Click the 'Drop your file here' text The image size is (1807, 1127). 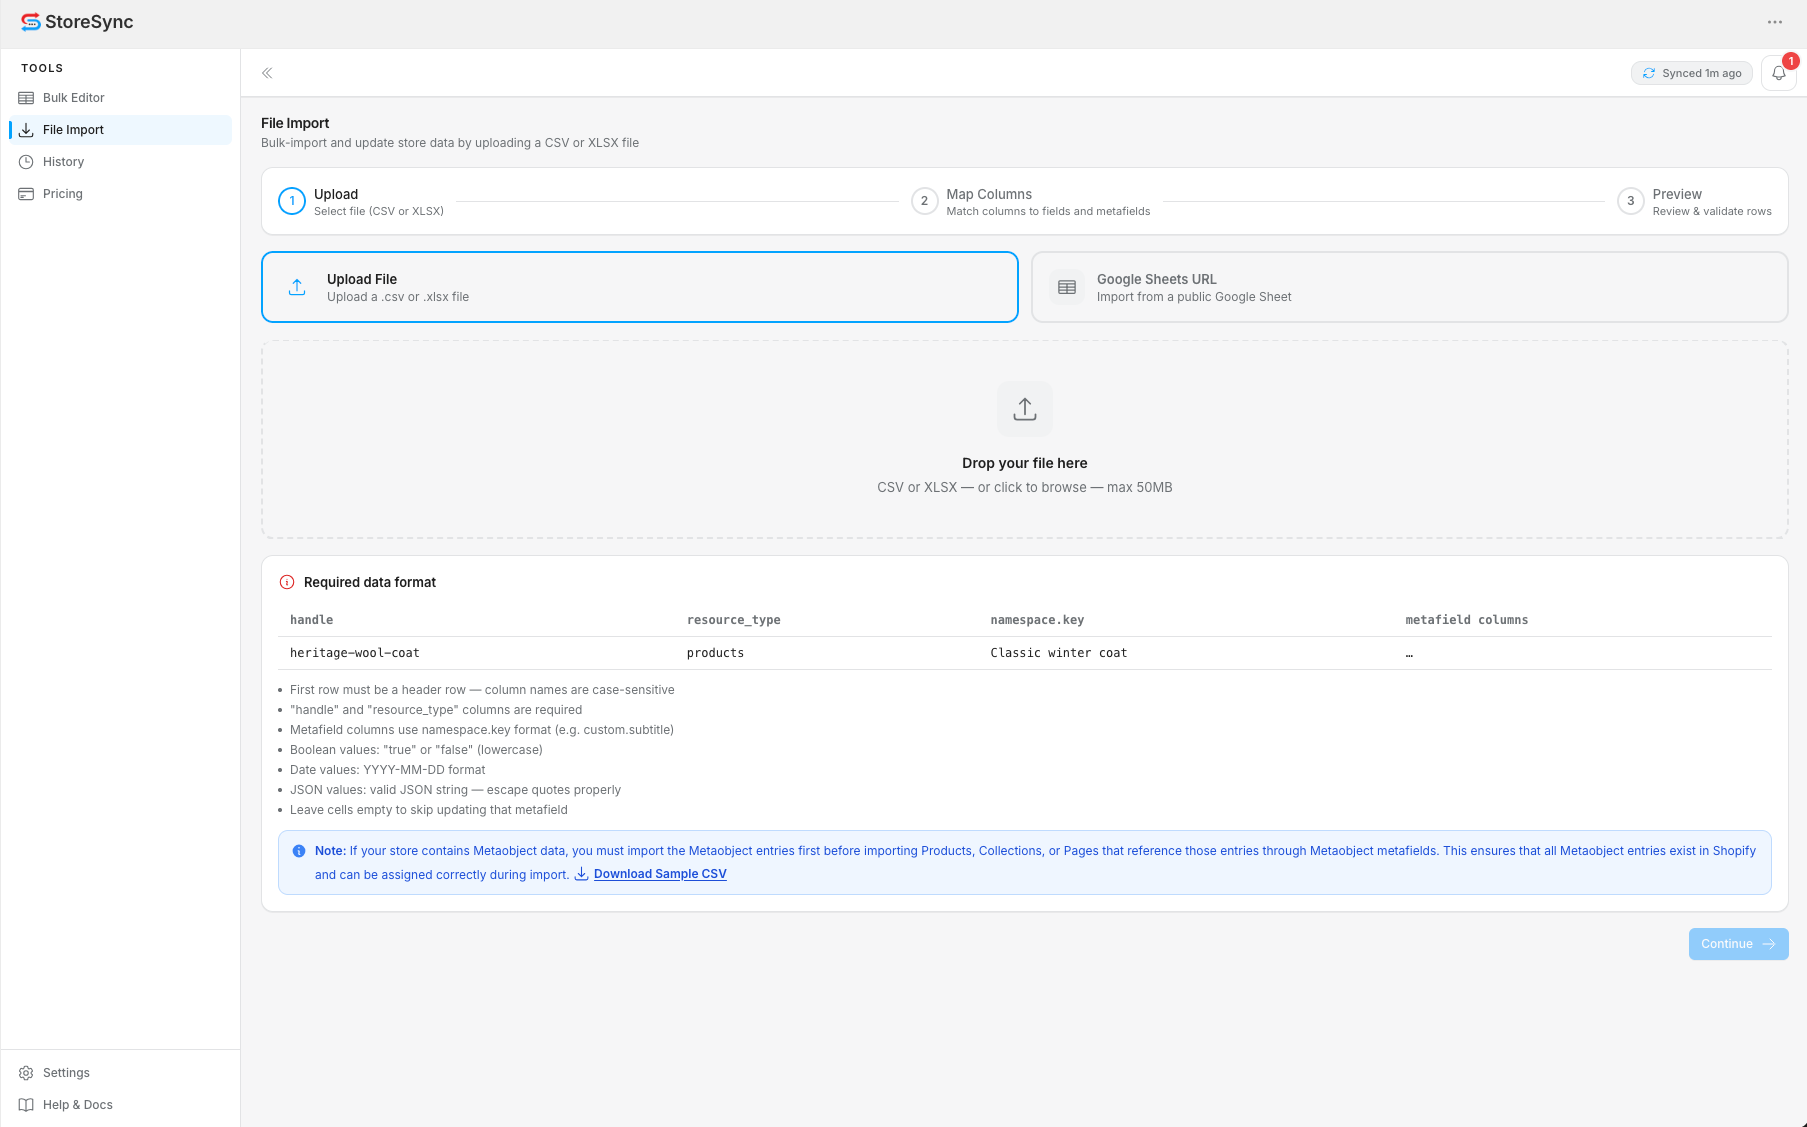1025,463
